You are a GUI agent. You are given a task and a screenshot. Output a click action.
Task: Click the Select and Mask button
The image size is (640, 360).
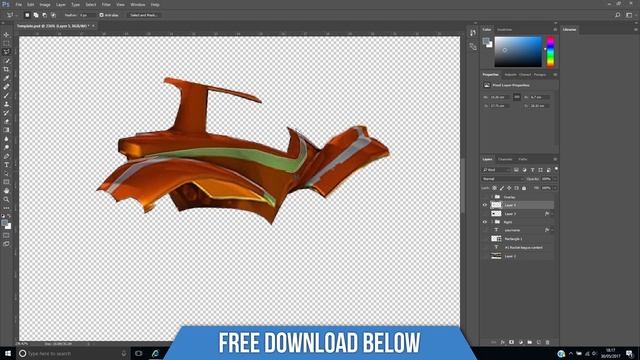(x=143, y=15)
